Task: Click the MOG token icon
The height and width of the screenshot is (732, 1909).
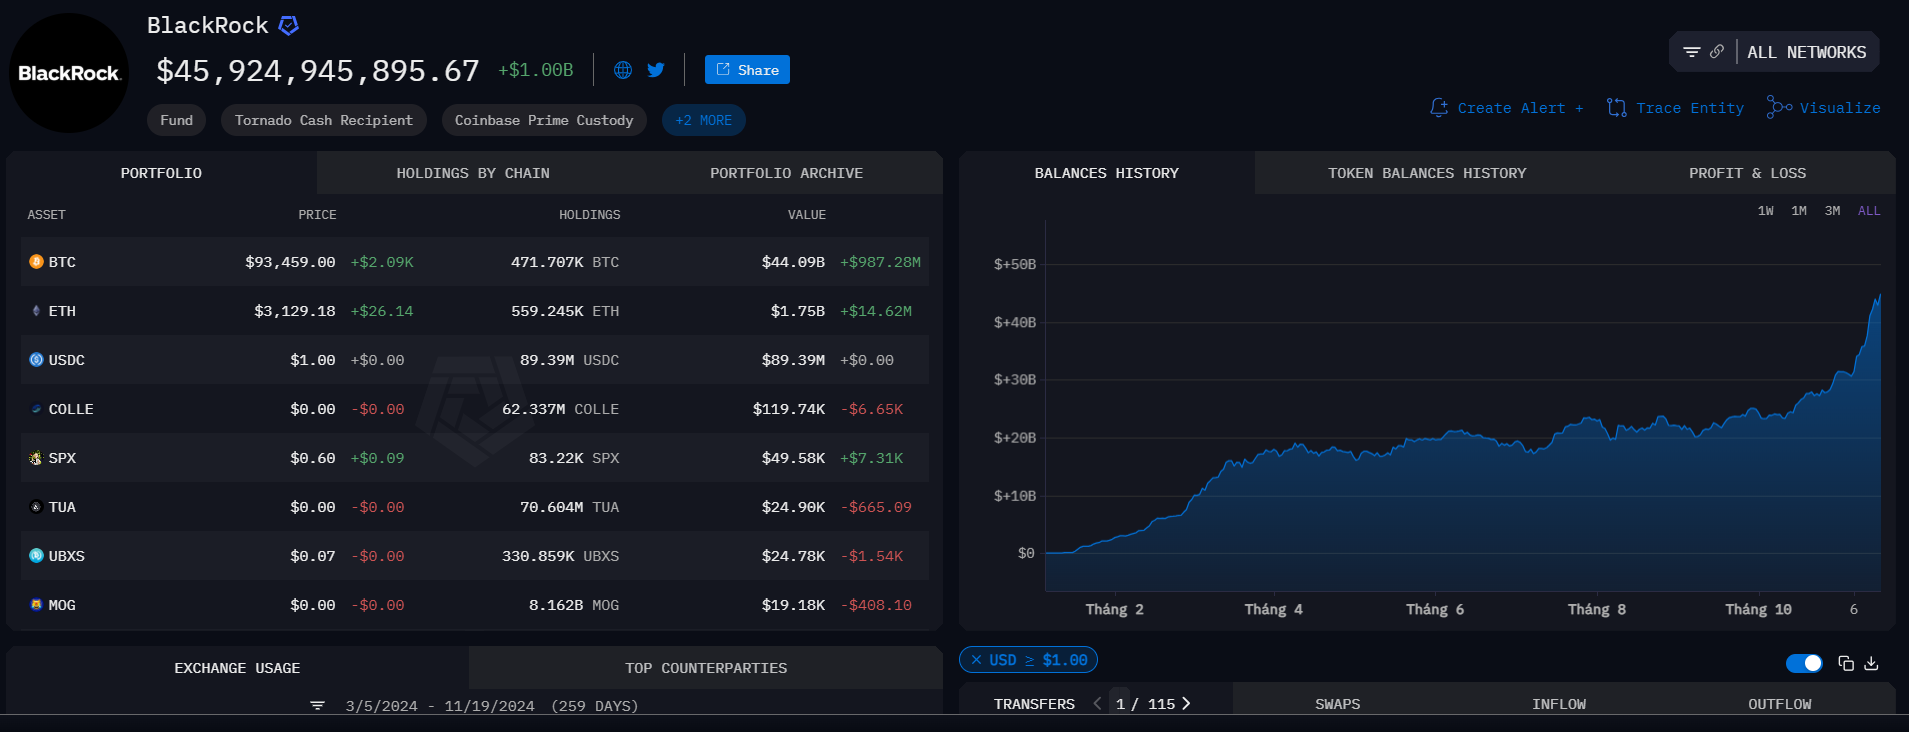Action: pyautogui.click(x=36, y=605)
